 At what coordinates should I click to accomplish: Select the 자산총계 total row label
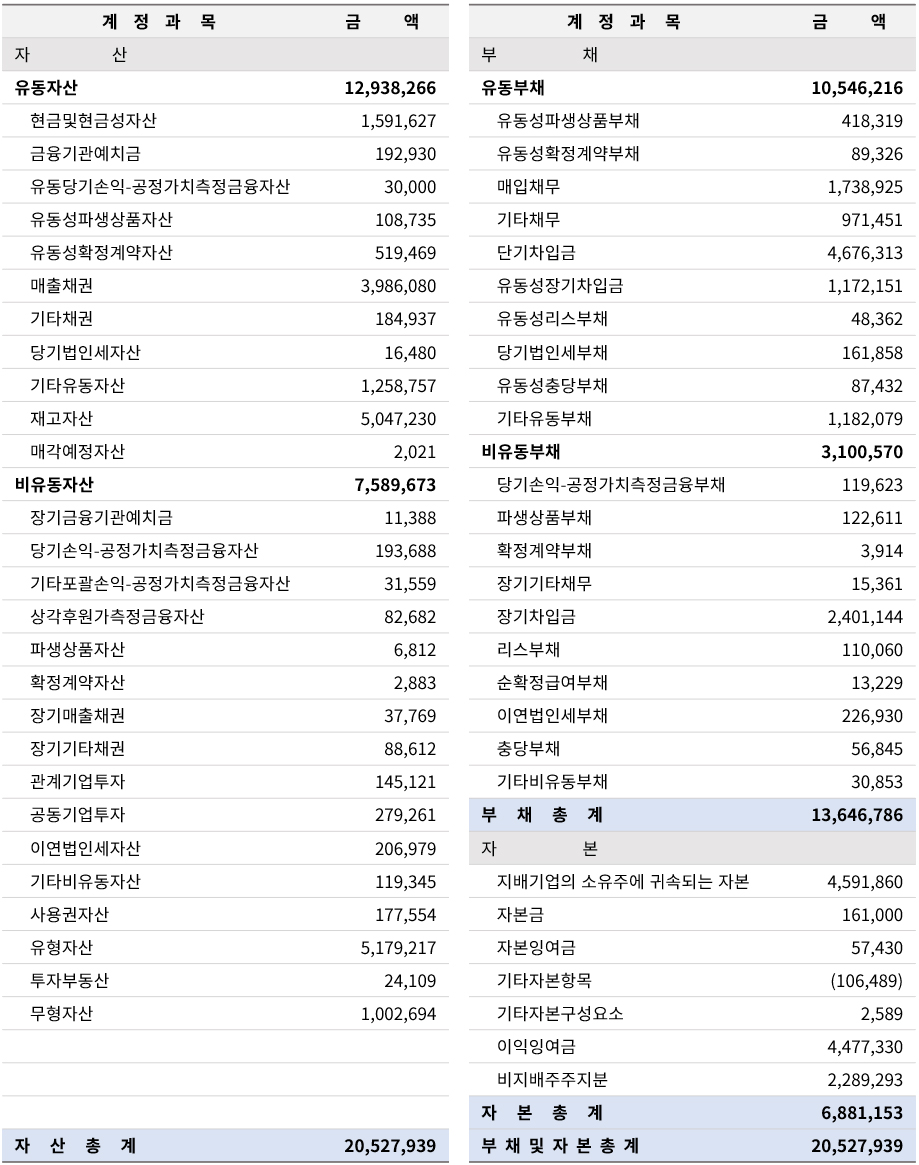coord(76,1146)
